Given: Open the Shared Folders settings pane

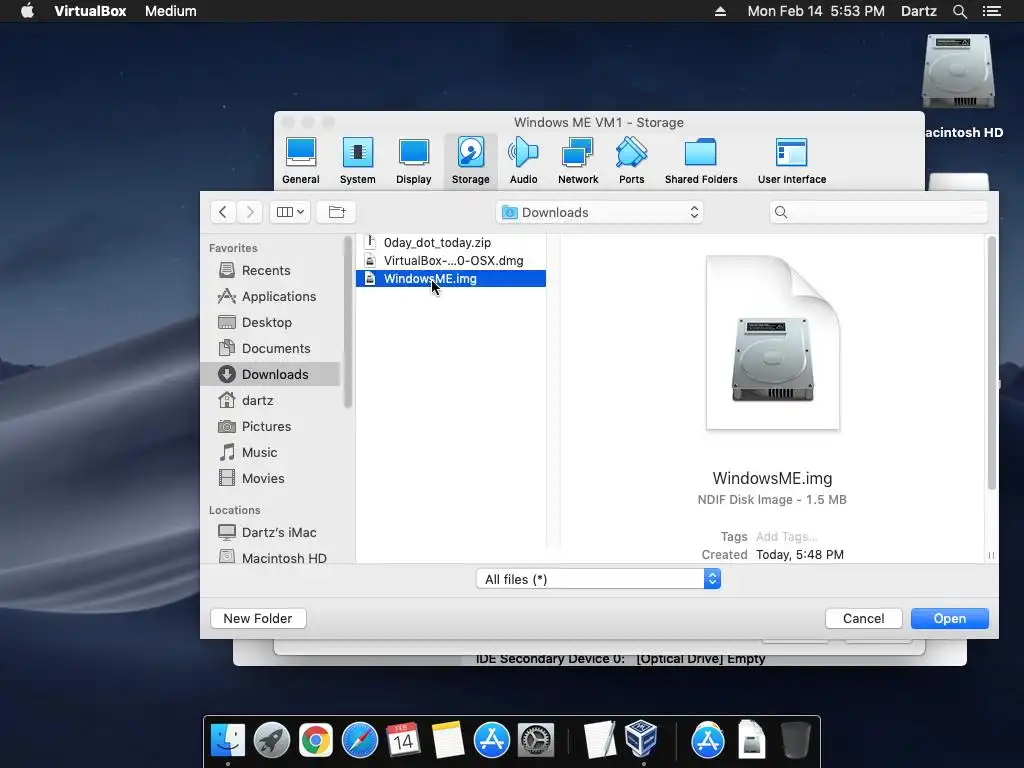Looking at the screenshot, I should [701, 161].
